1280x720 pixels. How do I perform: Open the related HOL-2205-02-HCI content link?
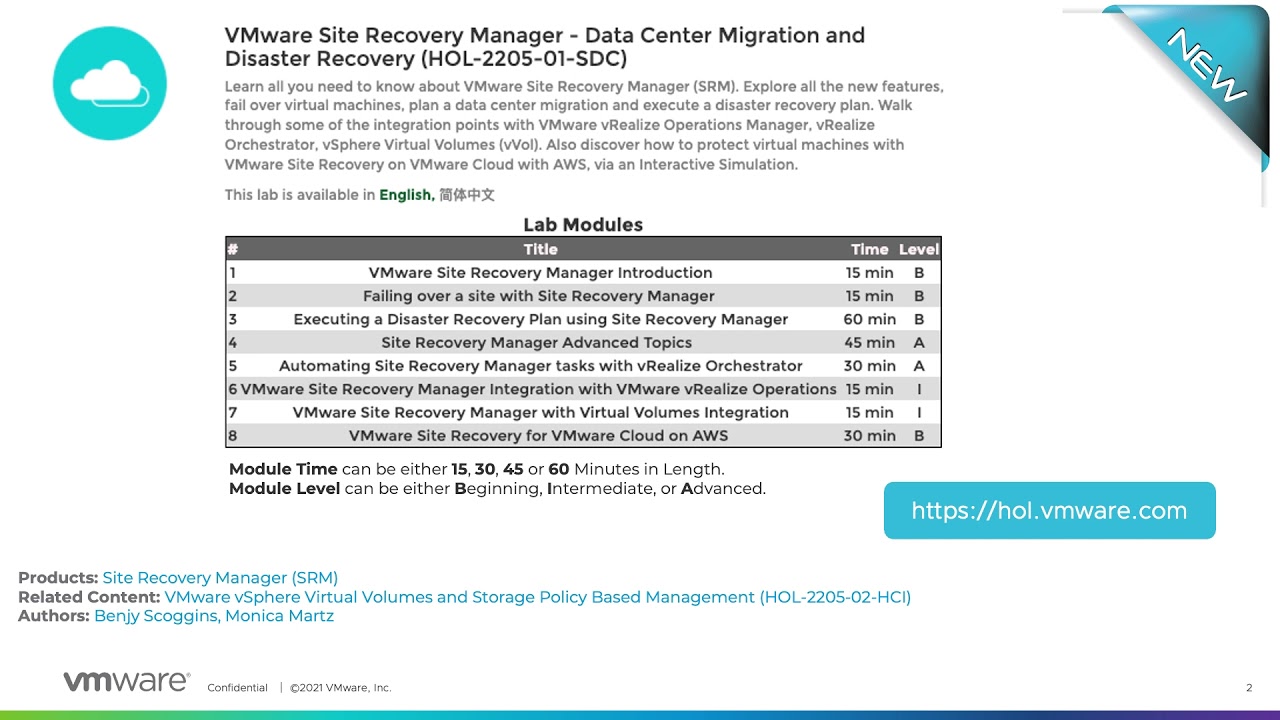coord(540,597)
